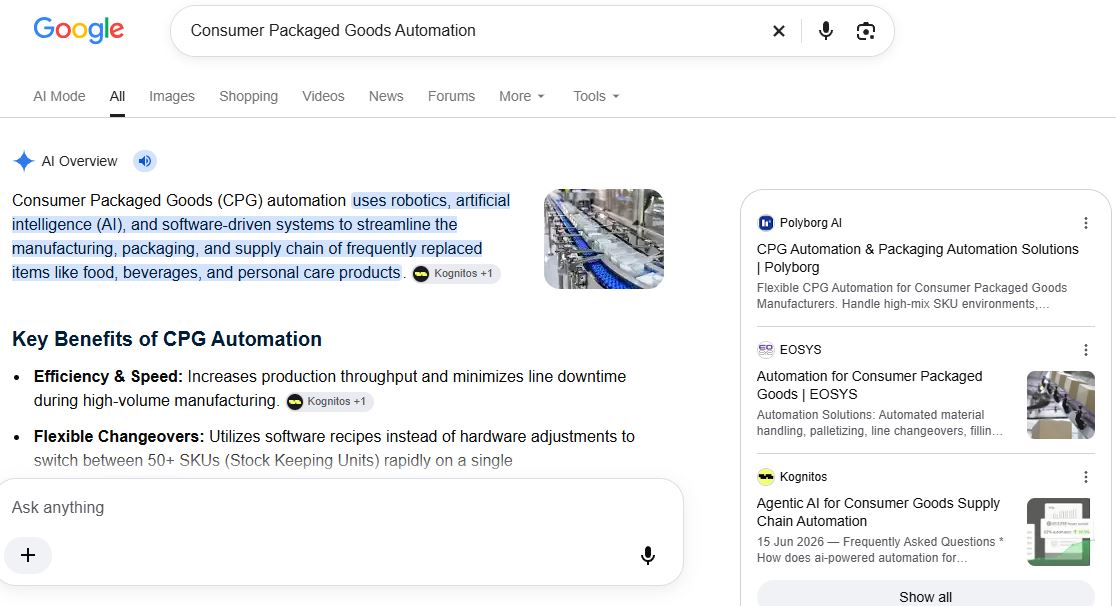Open the Kognitos +1 source chip after intro paragraph
The height and width of the screenshot is (606, 1116).
click(456, 273)
